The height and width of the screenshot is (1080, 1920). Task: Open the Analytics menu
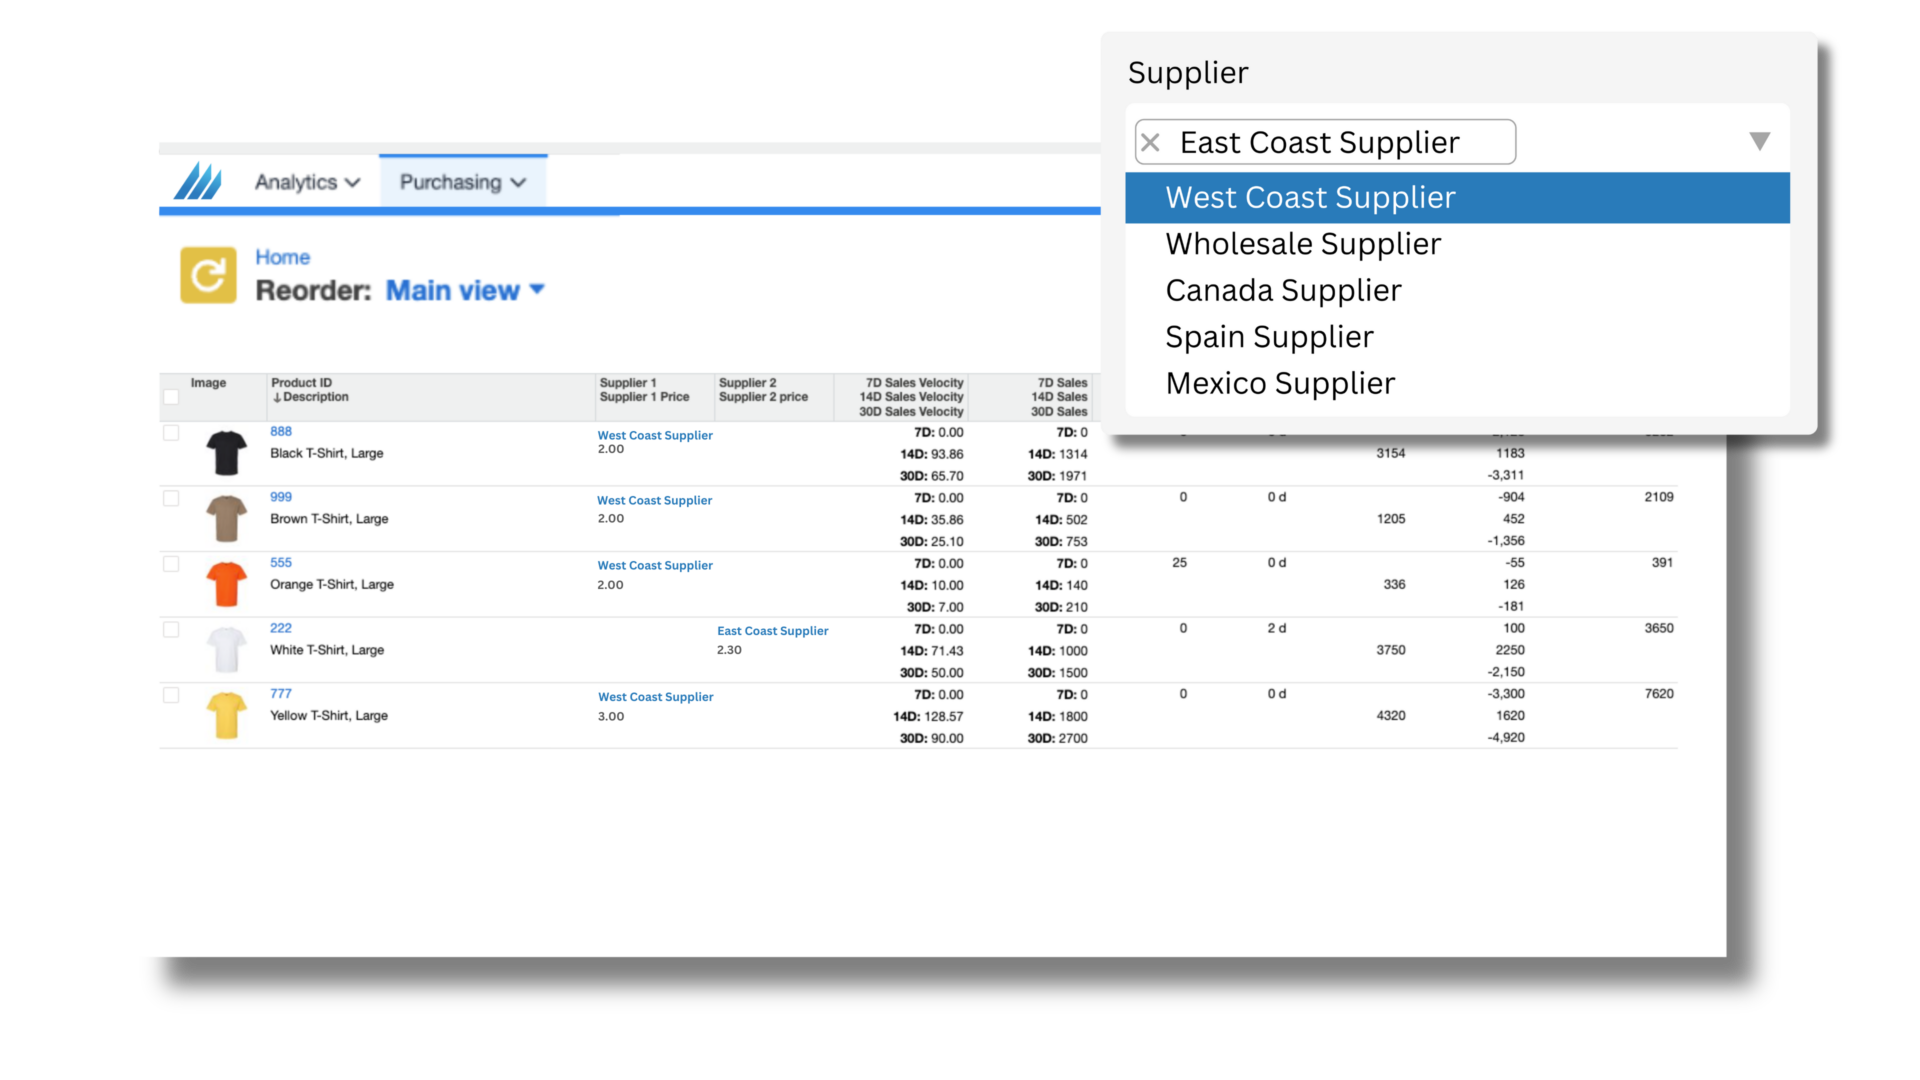307,182
